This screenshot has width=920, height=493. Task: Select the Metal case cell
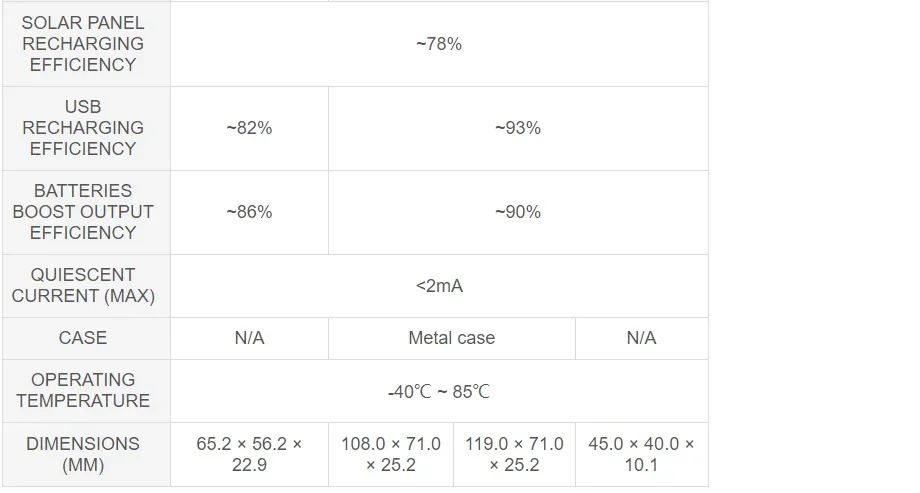click(451, 337)
